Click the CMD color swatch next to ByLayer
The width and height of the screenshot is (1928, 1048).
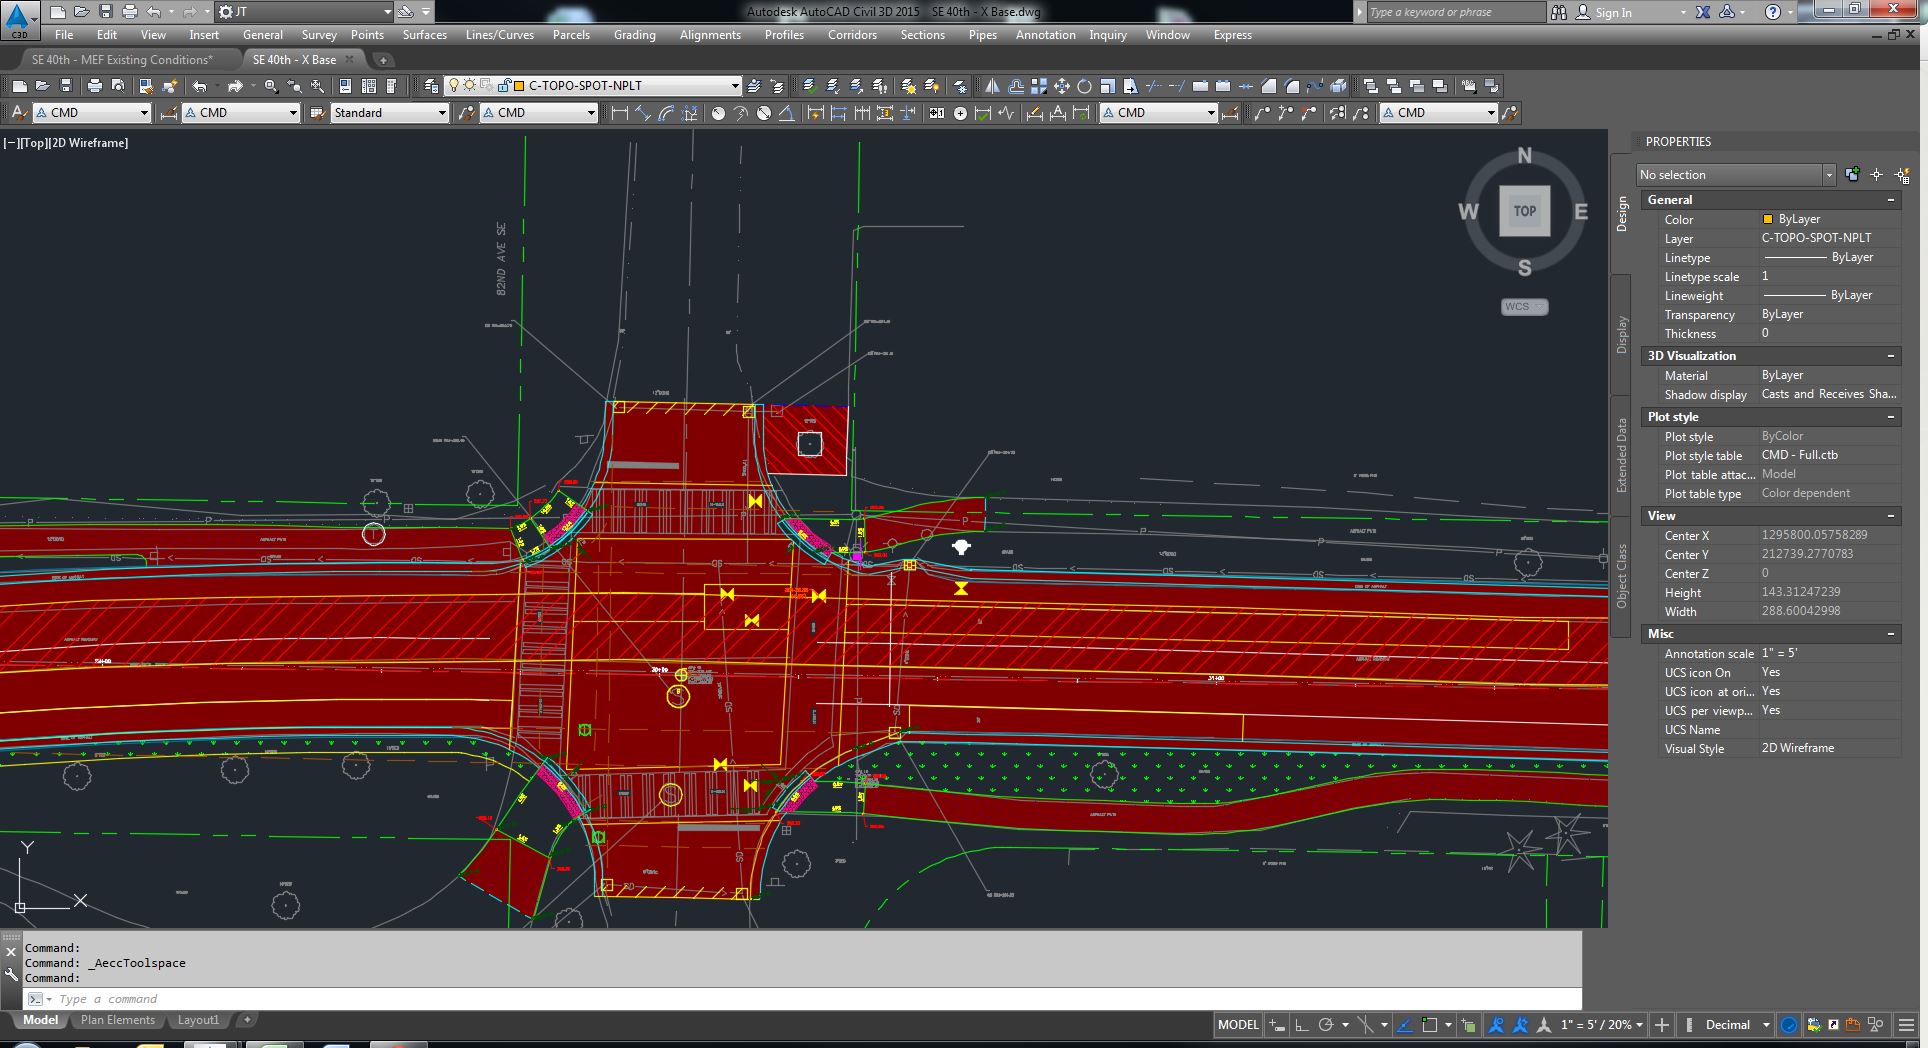1770,219
